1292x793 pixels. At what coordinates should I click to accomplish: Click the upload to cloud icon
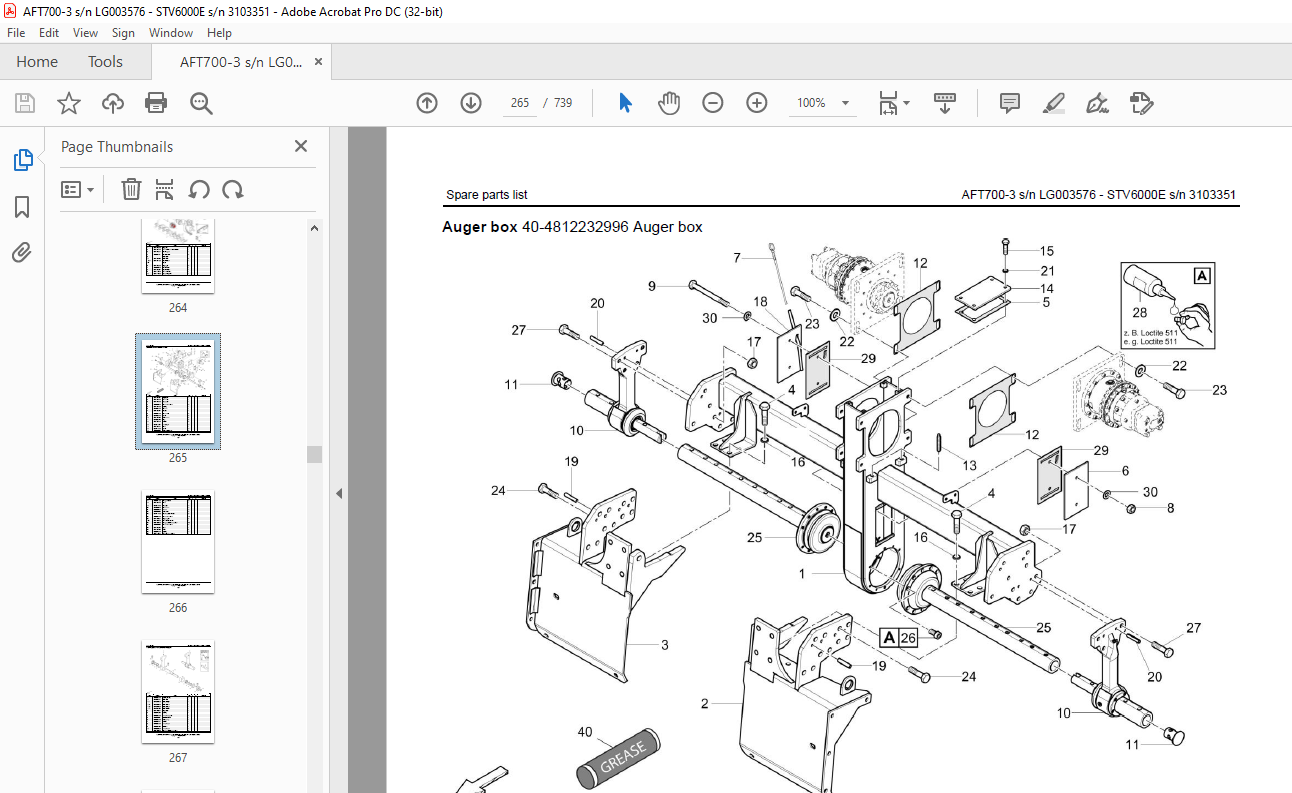(x=112, y=103)
